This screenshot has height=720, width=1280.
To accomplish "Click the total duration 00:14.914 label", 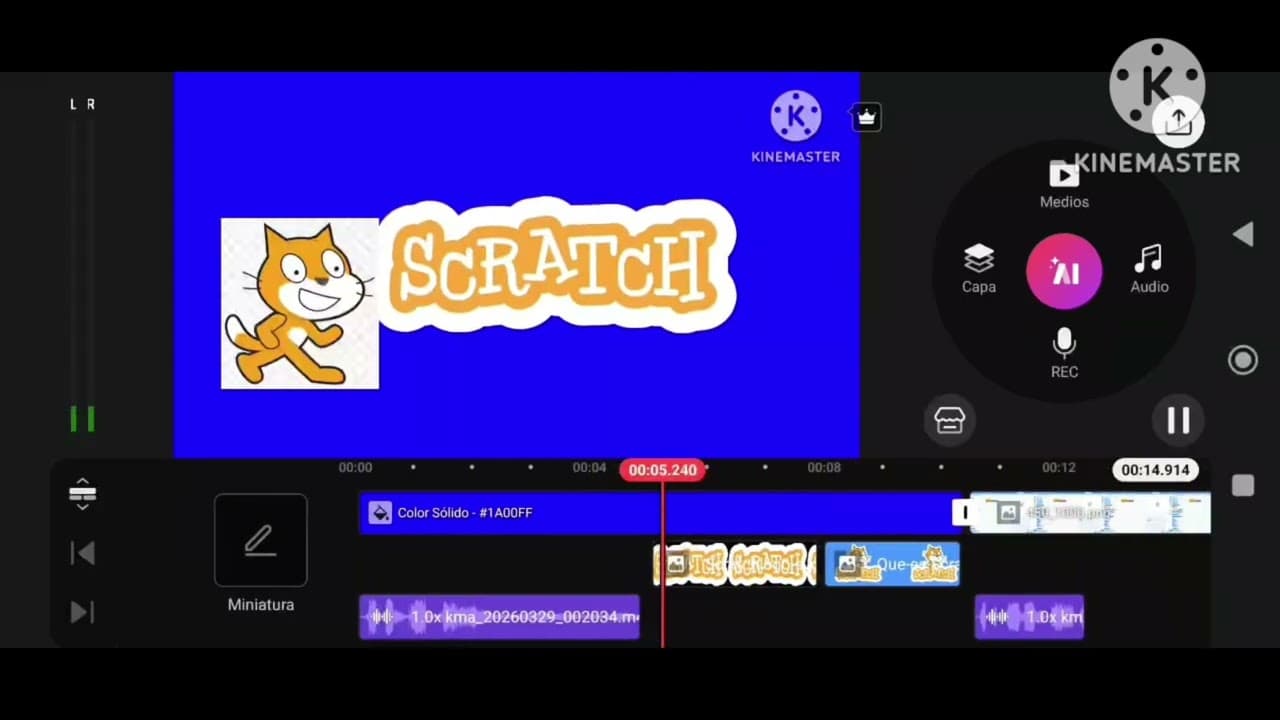I will [1155, 470].
